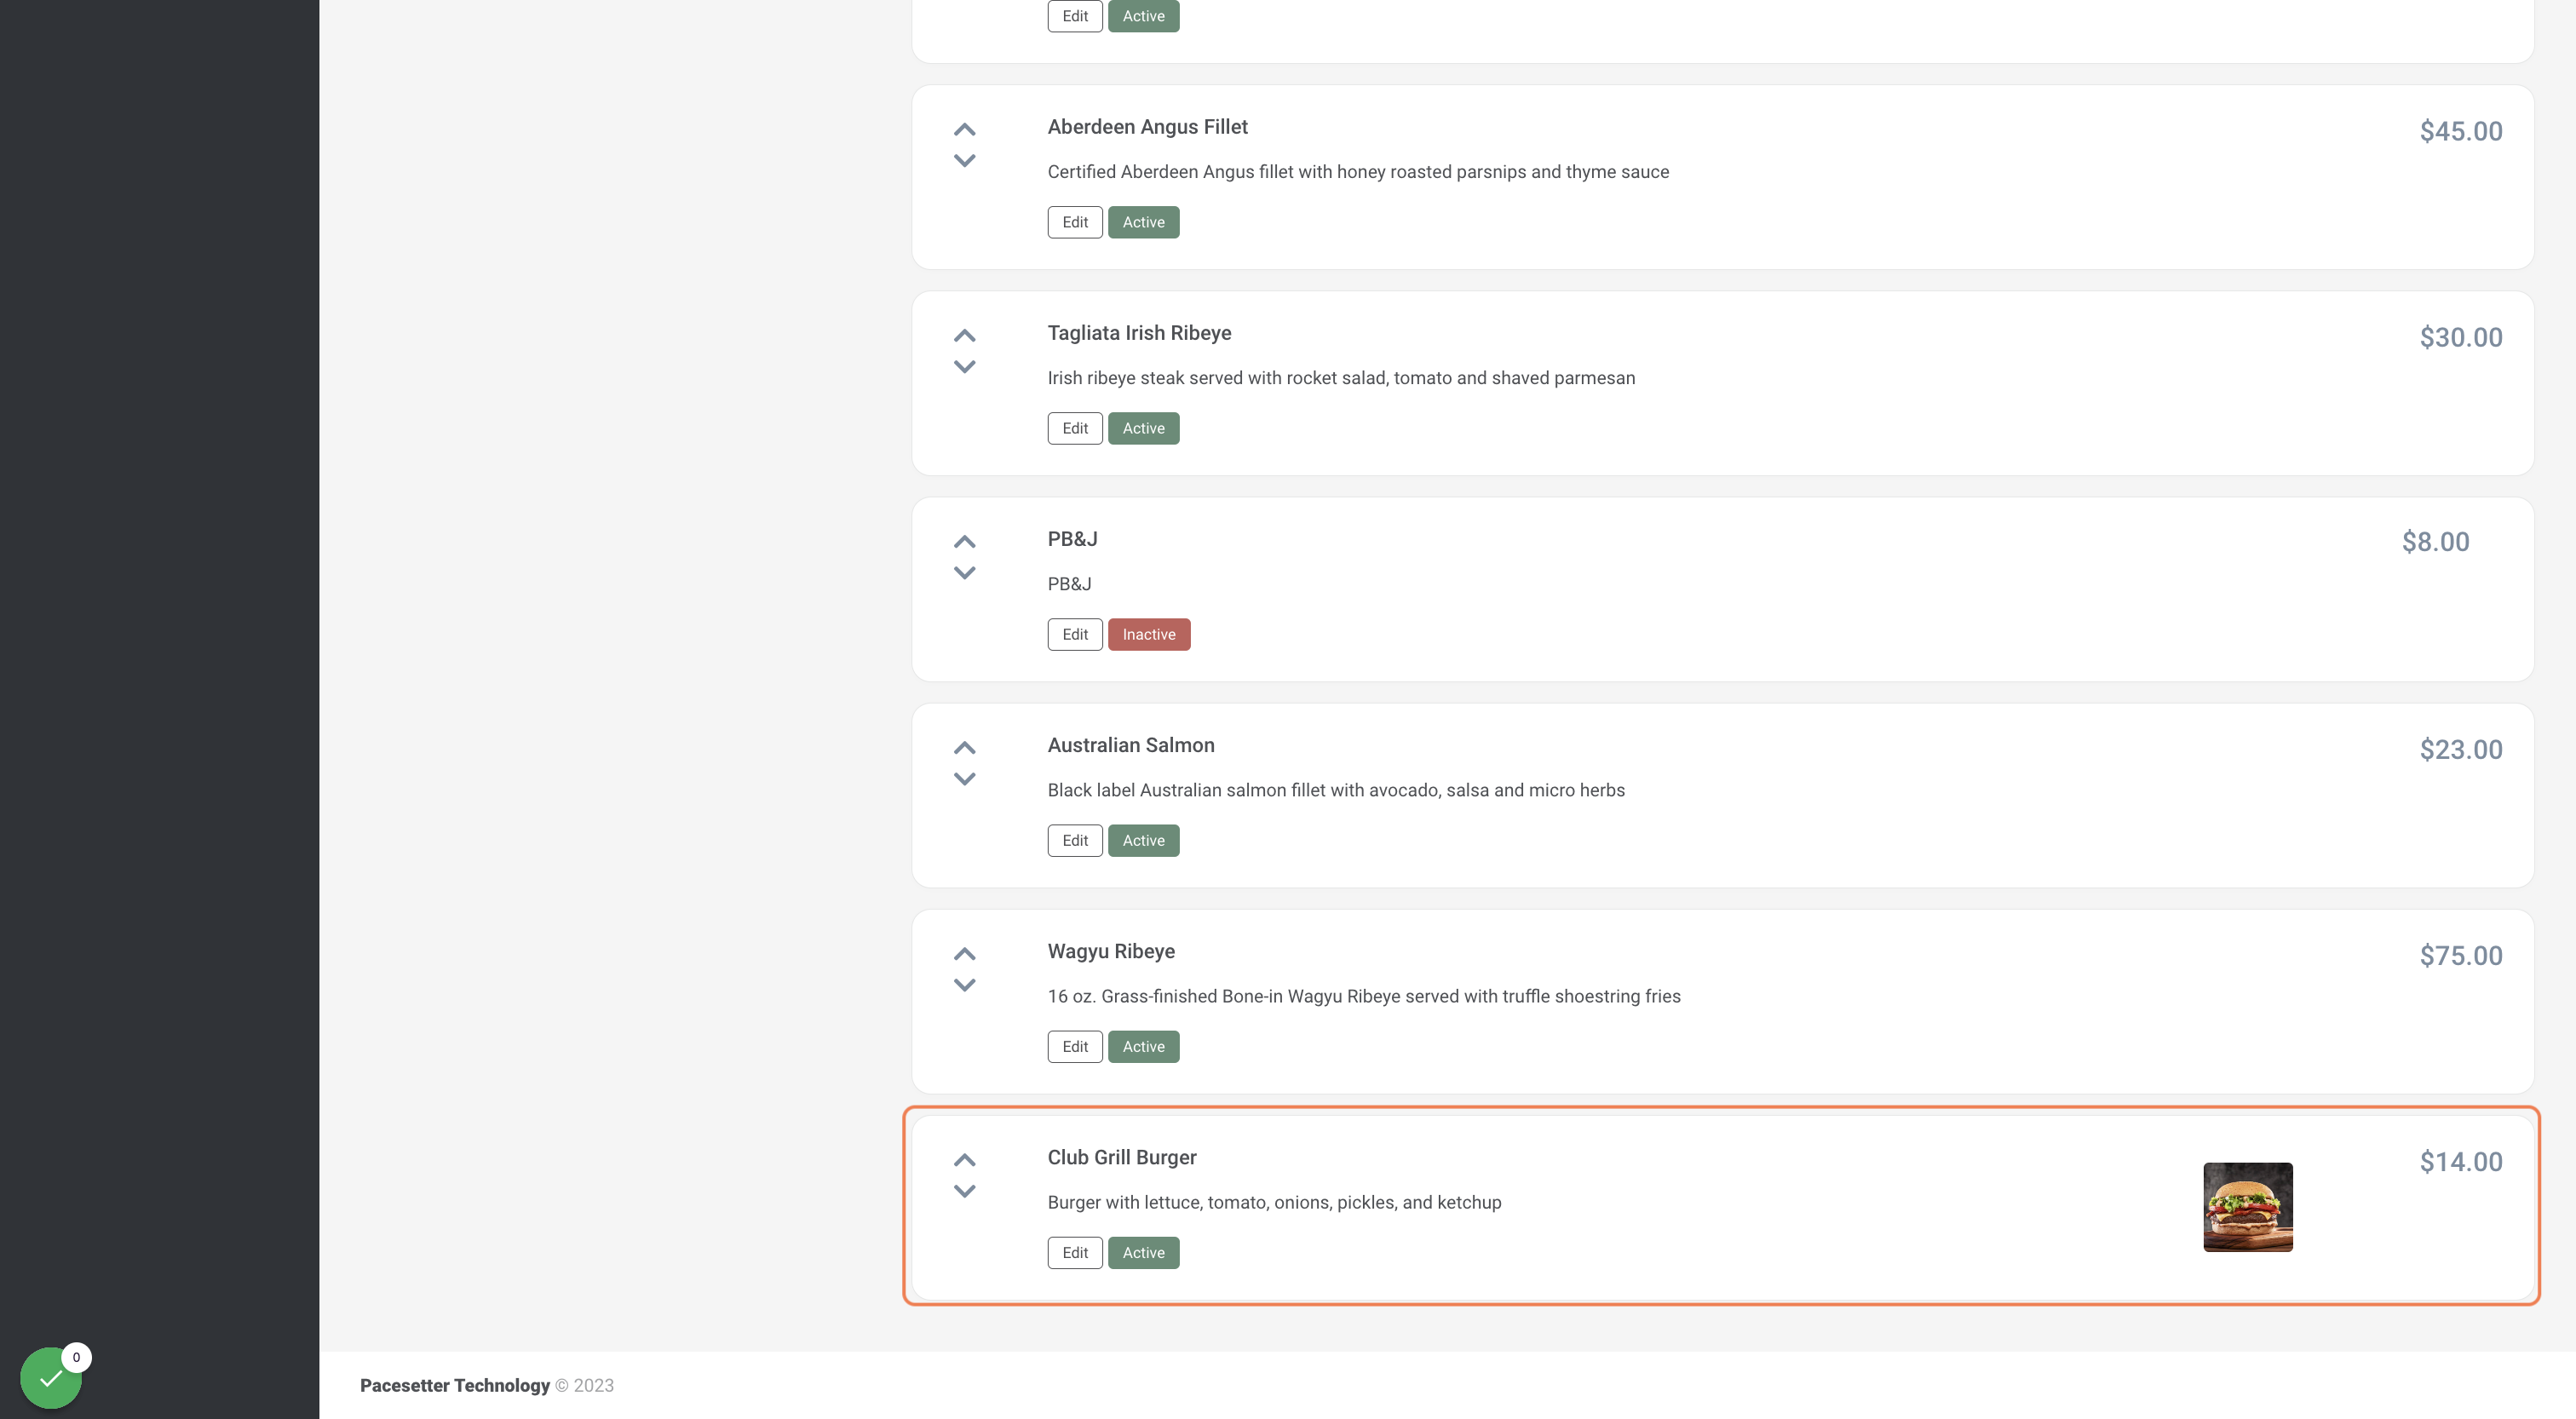
Task: Move Wagyu Ribeye up
Action: pos(964,954)
